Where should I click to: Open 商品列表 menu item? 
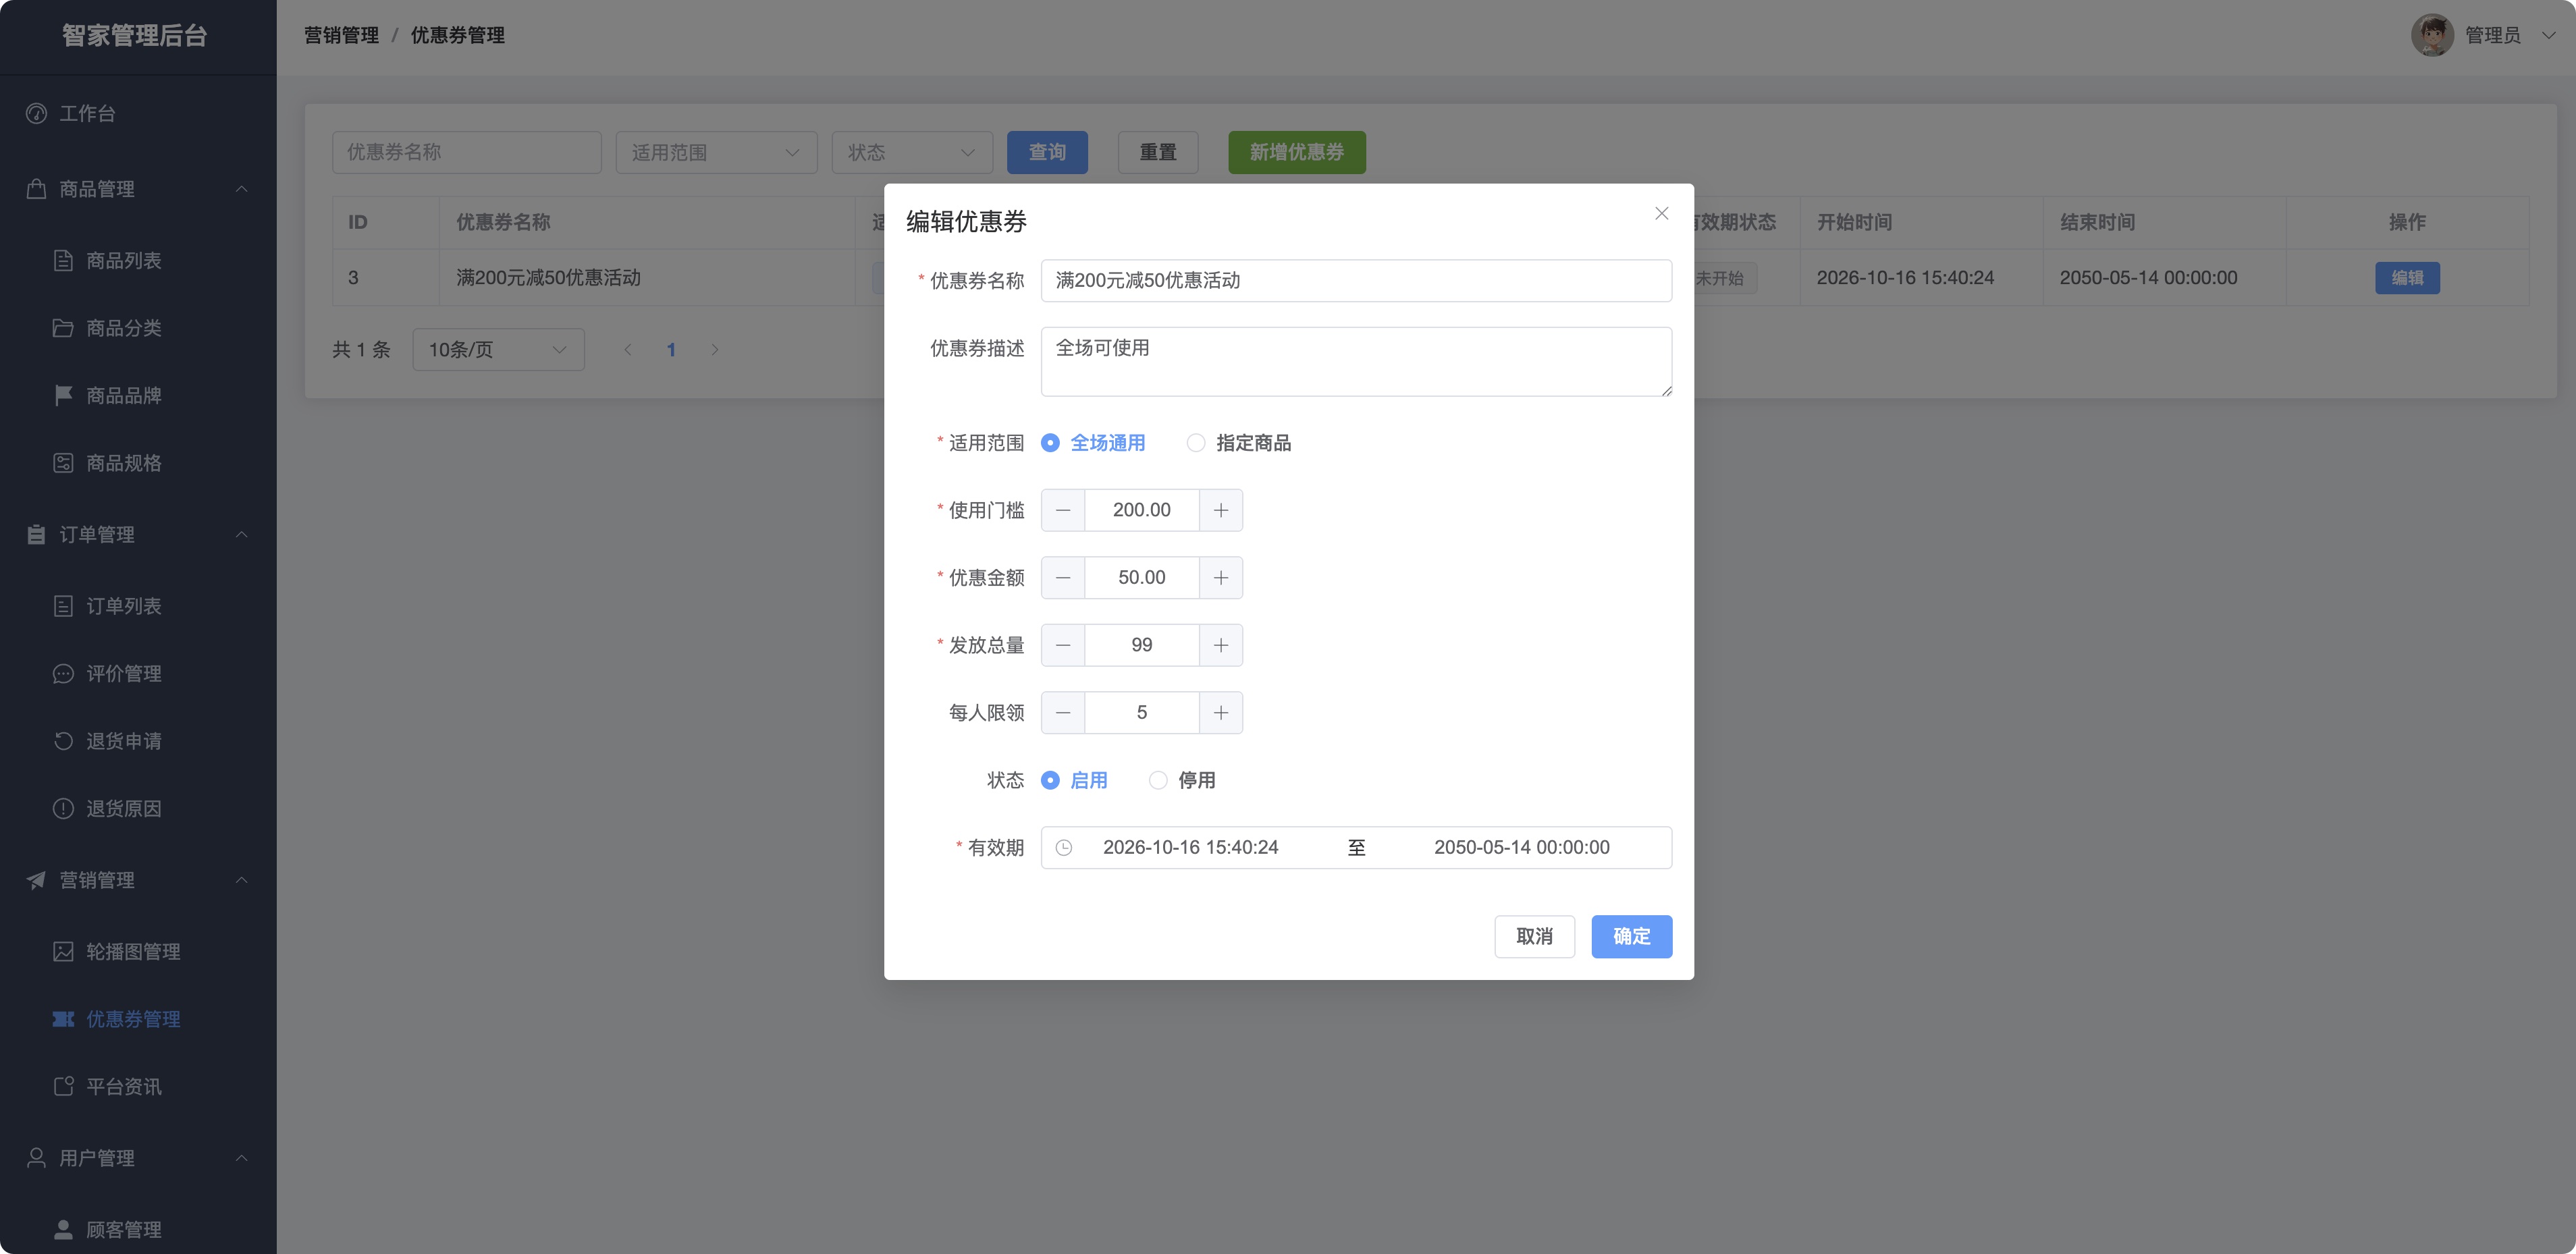pyautogui.click(x=138, y=260)
